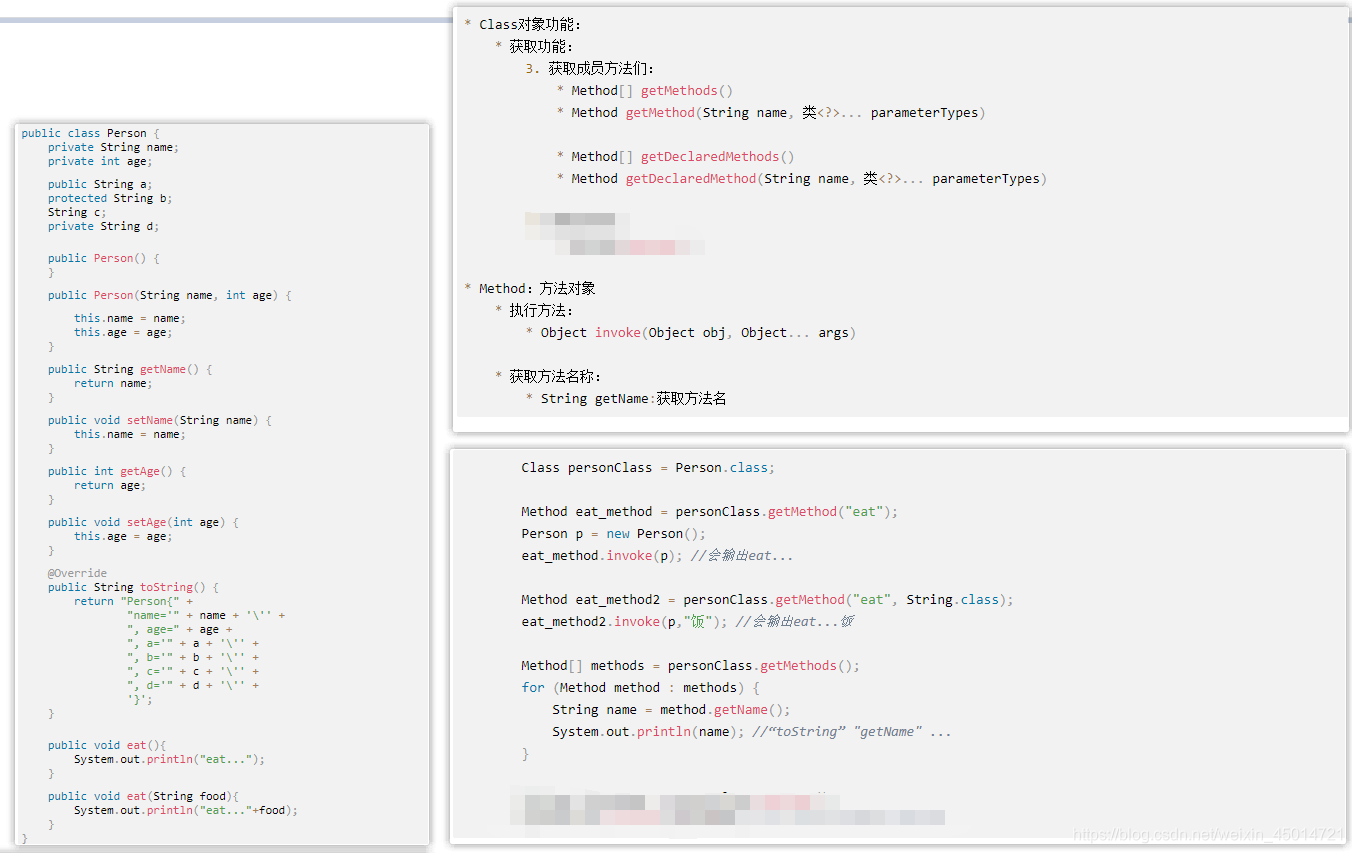Click the 'Class对象功能:' heading

522,24
